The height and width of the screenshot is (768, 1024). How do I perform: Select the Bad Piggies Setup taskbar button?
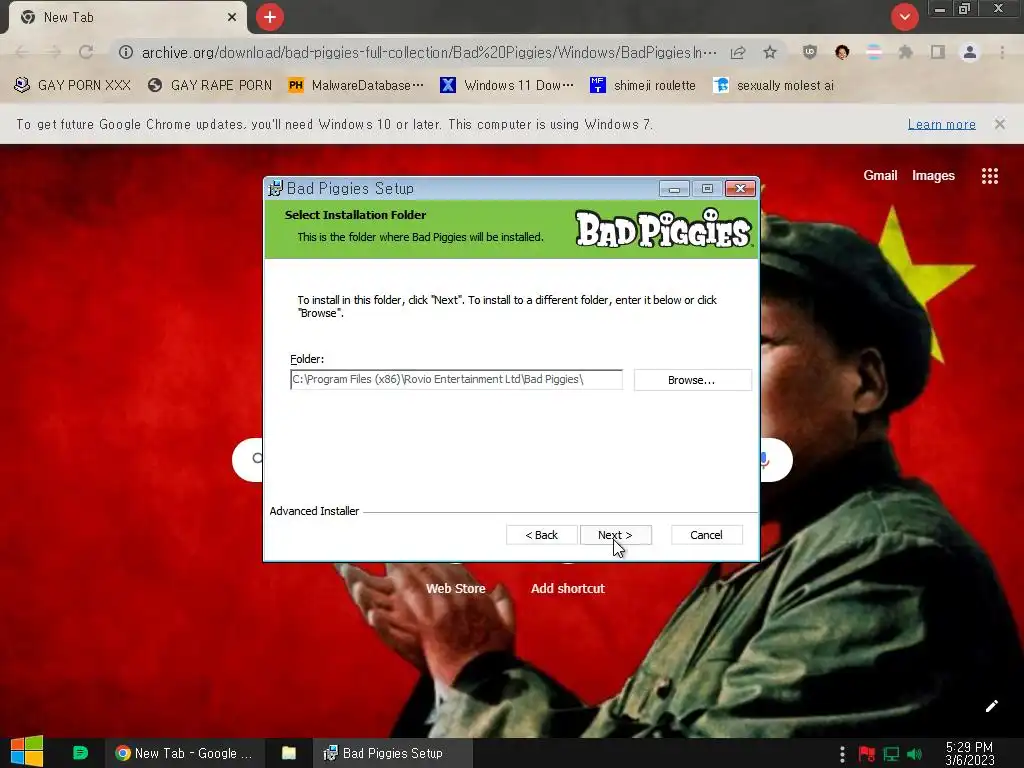point(392,753)
